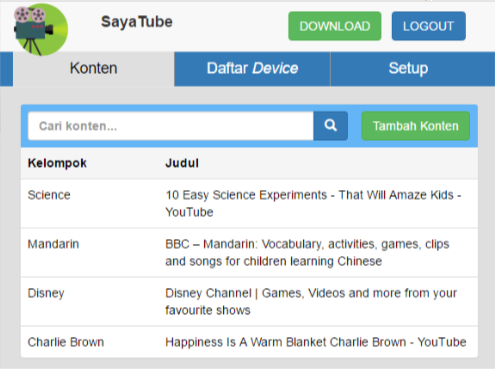
Task: Sort by the Kelompok column header
Action: point(57,163)
